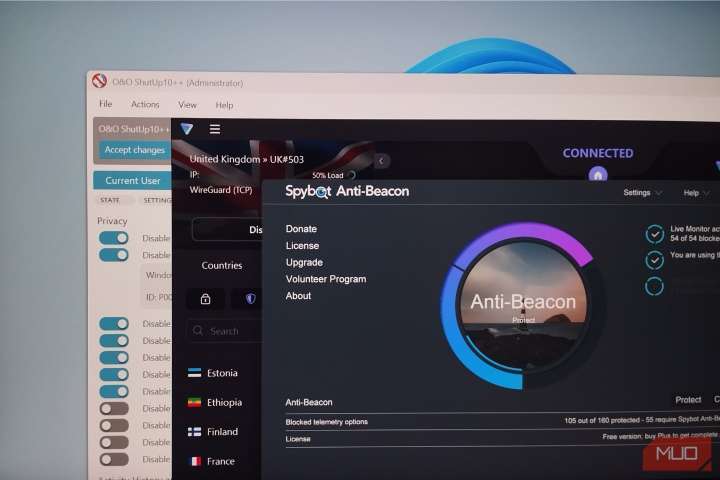Click the padlock filter icon under Countries
The height and width of the screenshot is (480, 720).
tap(205, 299)
